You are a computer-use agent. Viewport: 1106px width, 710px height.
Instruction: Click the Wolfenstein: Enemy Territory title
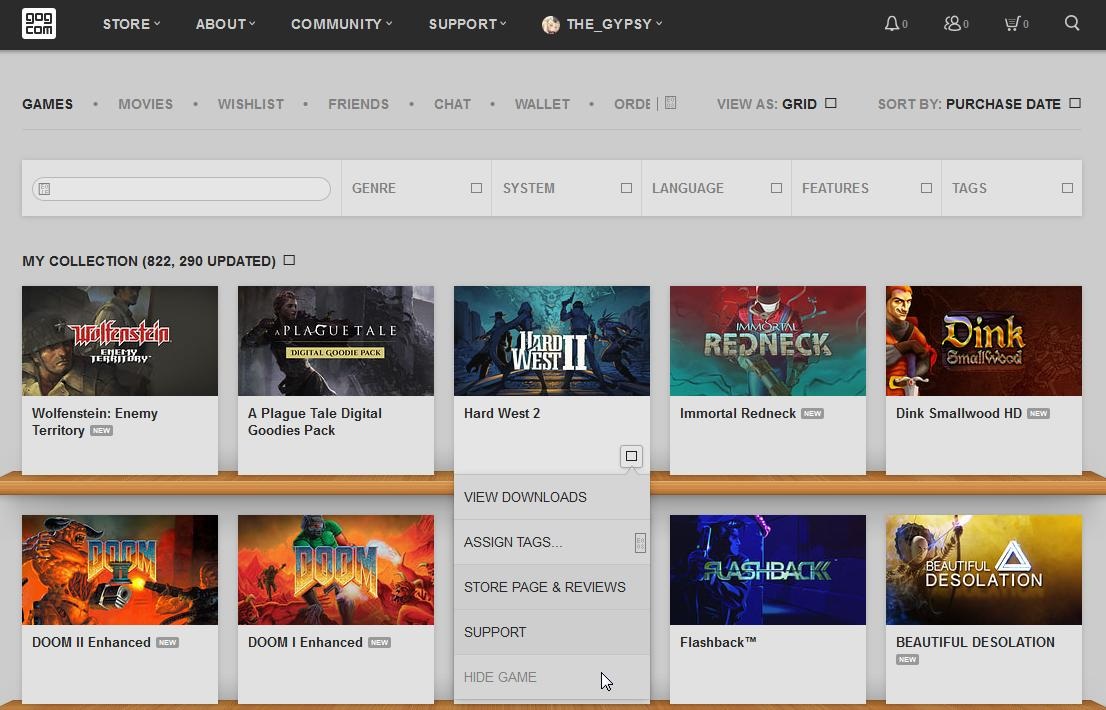point(95,422)
